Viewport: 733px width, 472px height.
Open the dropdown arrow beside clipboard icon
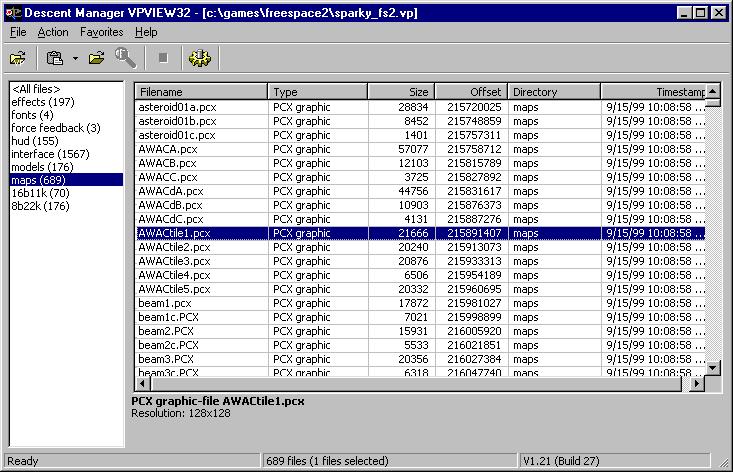tap(75, 59)
